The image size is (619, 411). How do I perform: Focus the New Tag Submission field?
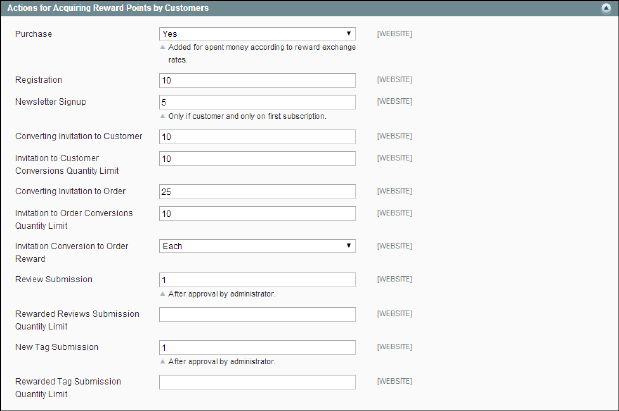[x=257, y=347]
